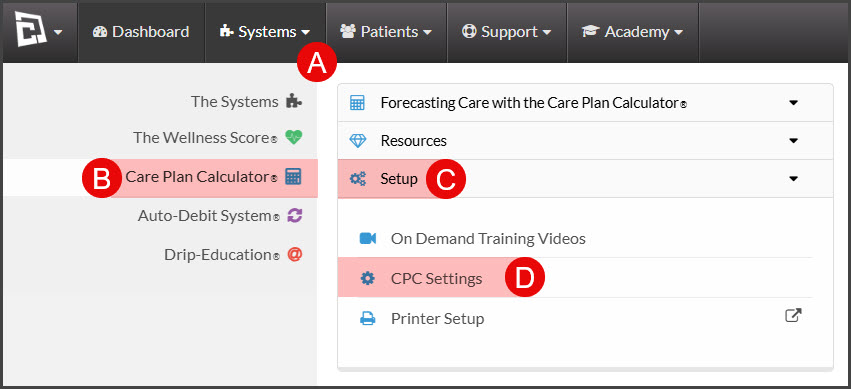Click the diamond icon beside Resources

click(x=357, y=141)
